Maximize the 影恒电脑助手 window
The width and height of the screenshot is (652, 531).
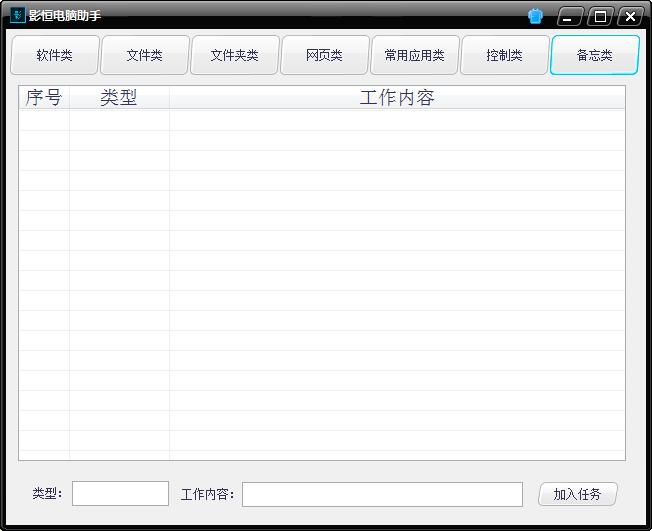tap(600, 17)
